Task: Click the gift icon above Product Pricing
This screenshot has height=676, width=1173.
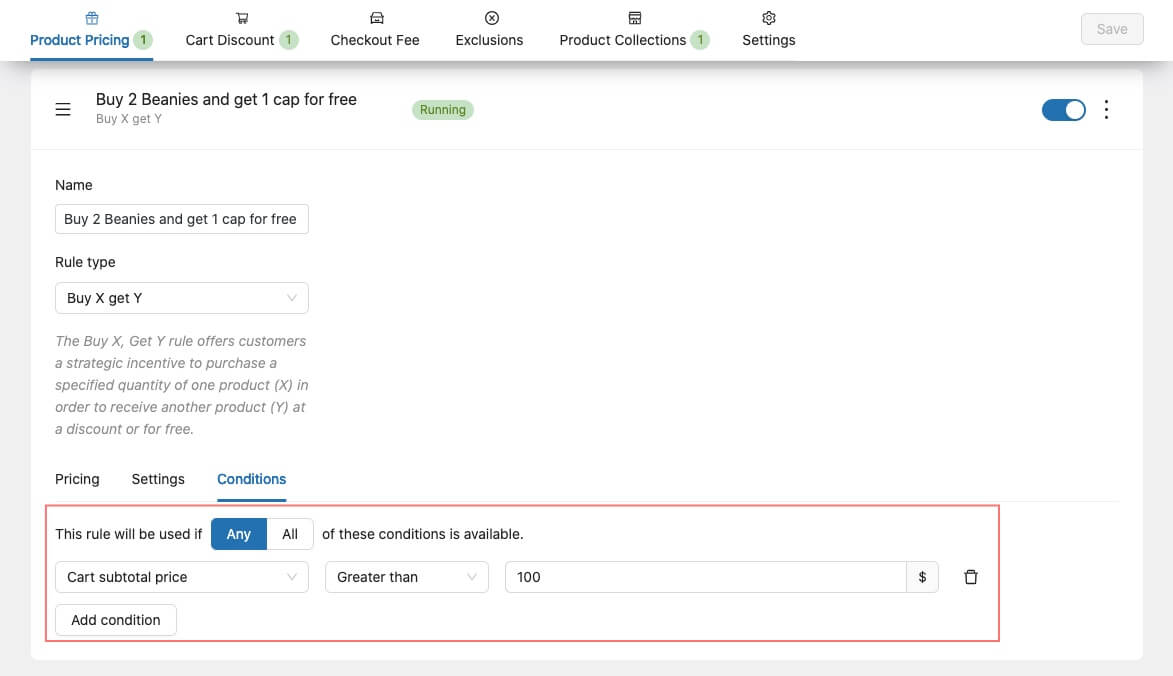Action: (92, 18)
